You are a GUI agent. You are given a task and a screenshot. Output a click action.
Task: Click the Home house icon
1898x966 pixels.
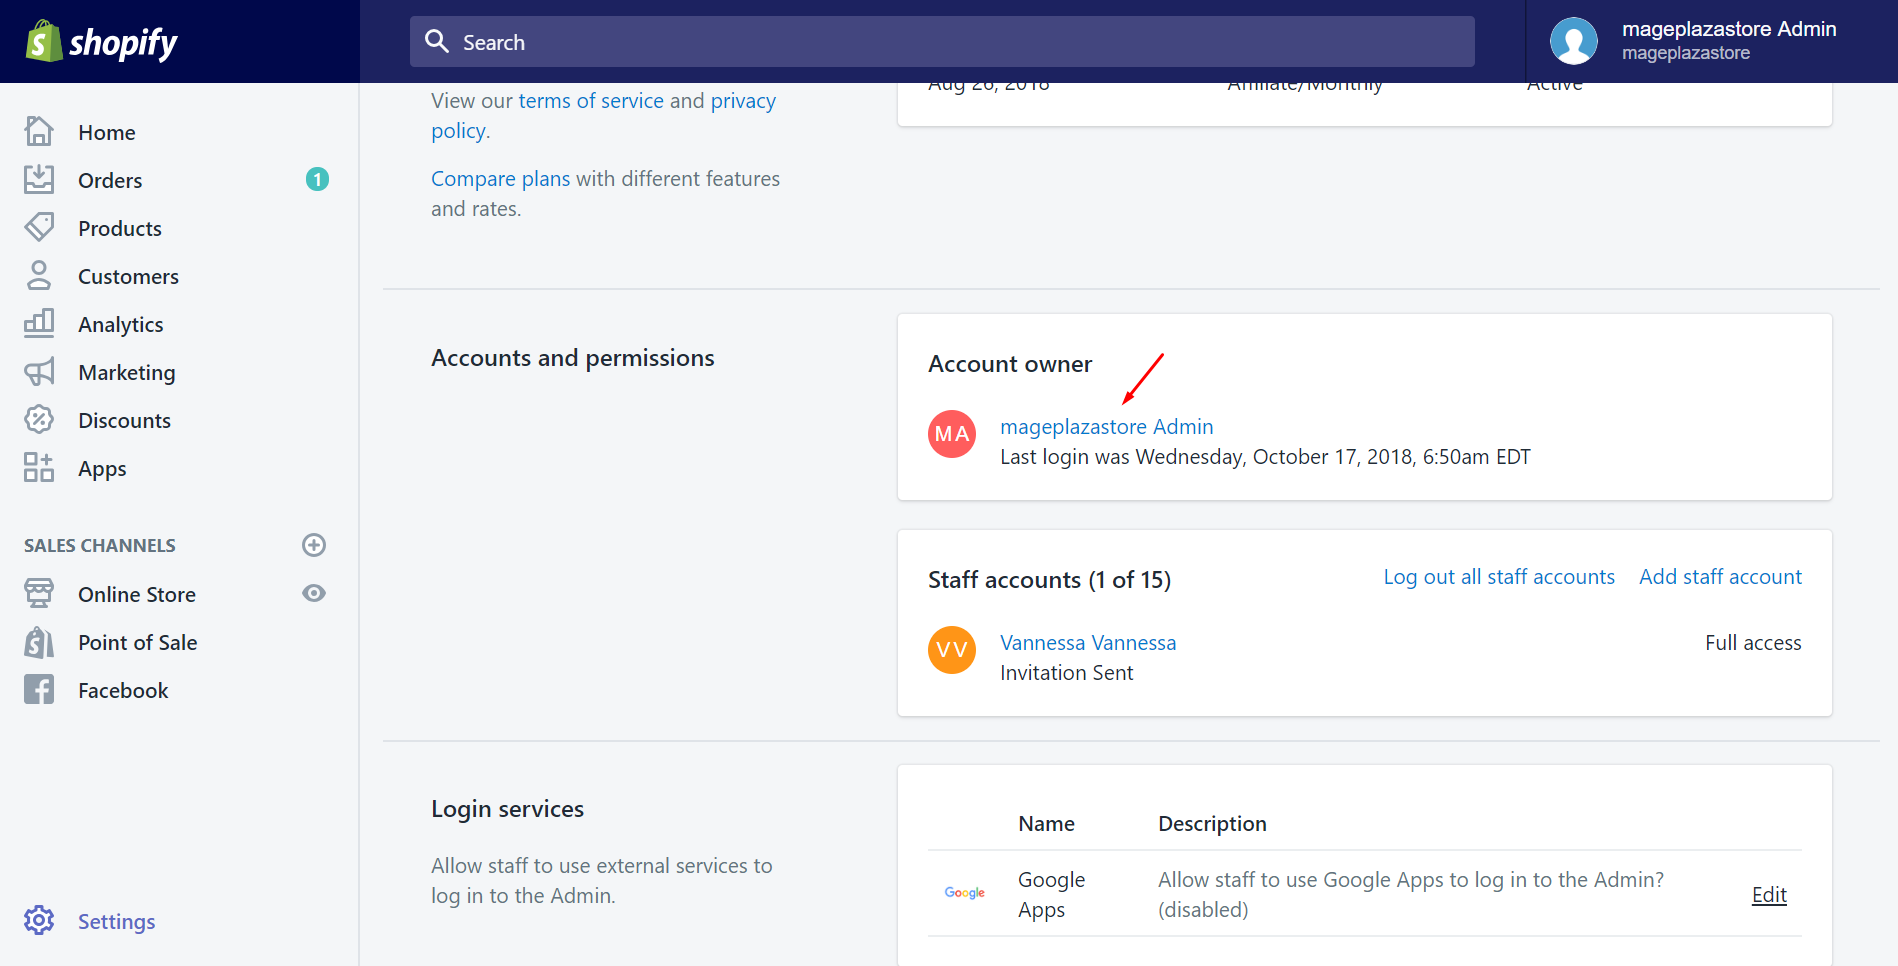click(x=39, y=131)
